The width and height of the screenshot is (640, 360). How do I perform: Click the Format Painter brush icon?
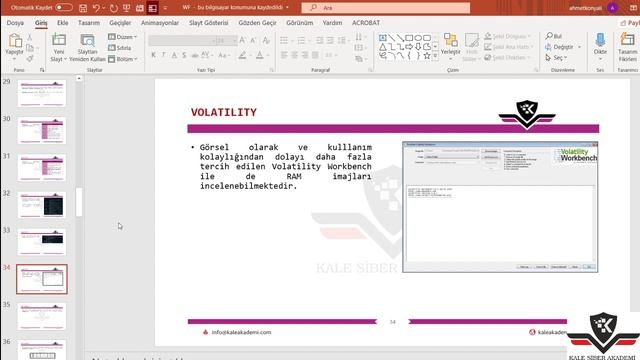(x=30, y=59)
